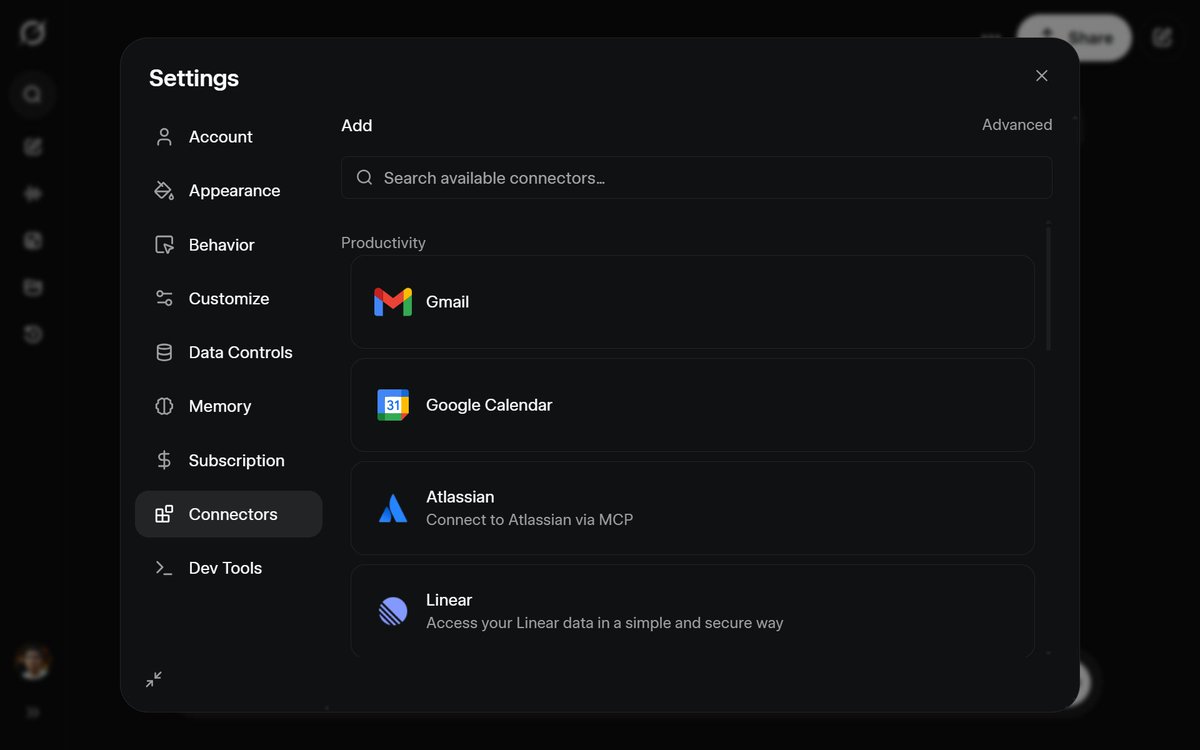
Task: Go to the Dev Tools section
Action: [x=228, y=568]
